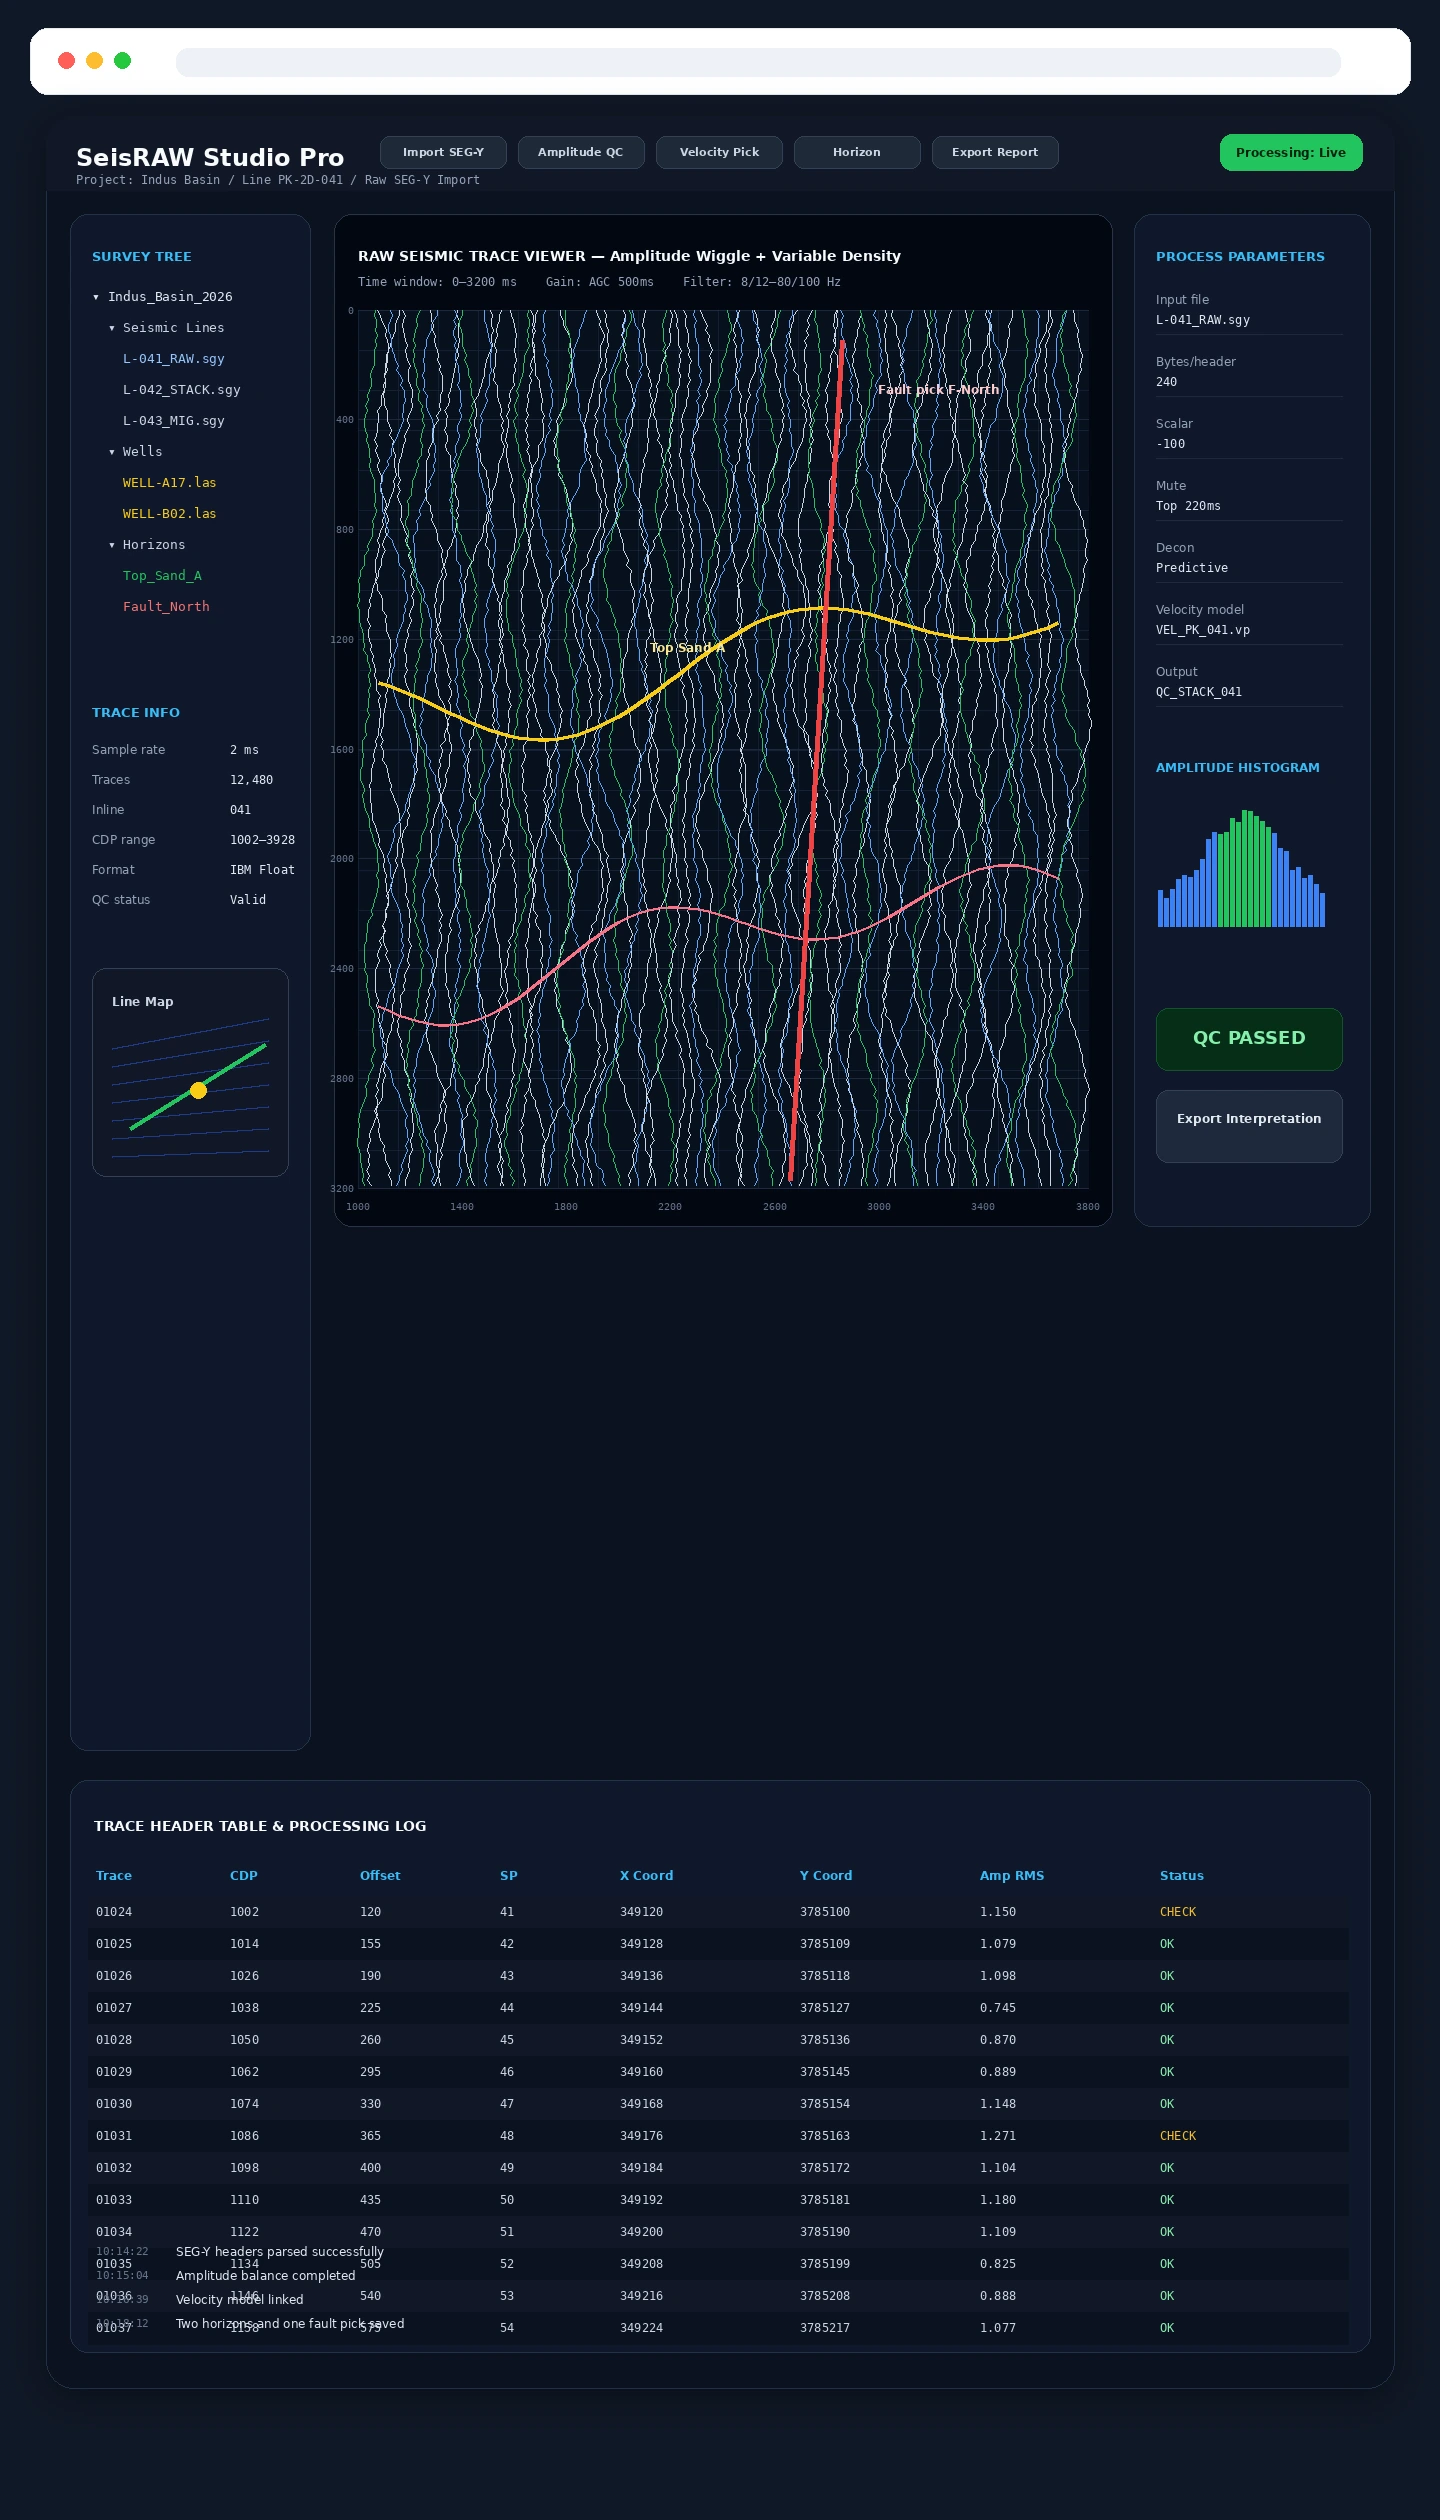Sort table by Trace column header
This screenshot has width=1440, height=2520.
coord(114,1876)
